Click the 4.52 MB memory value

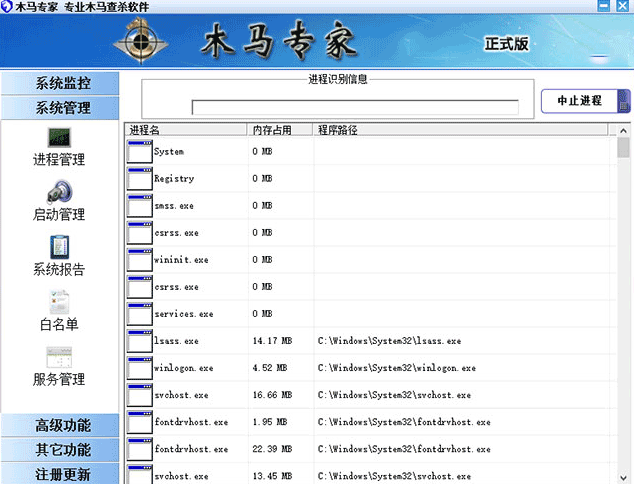coord(270,368)
